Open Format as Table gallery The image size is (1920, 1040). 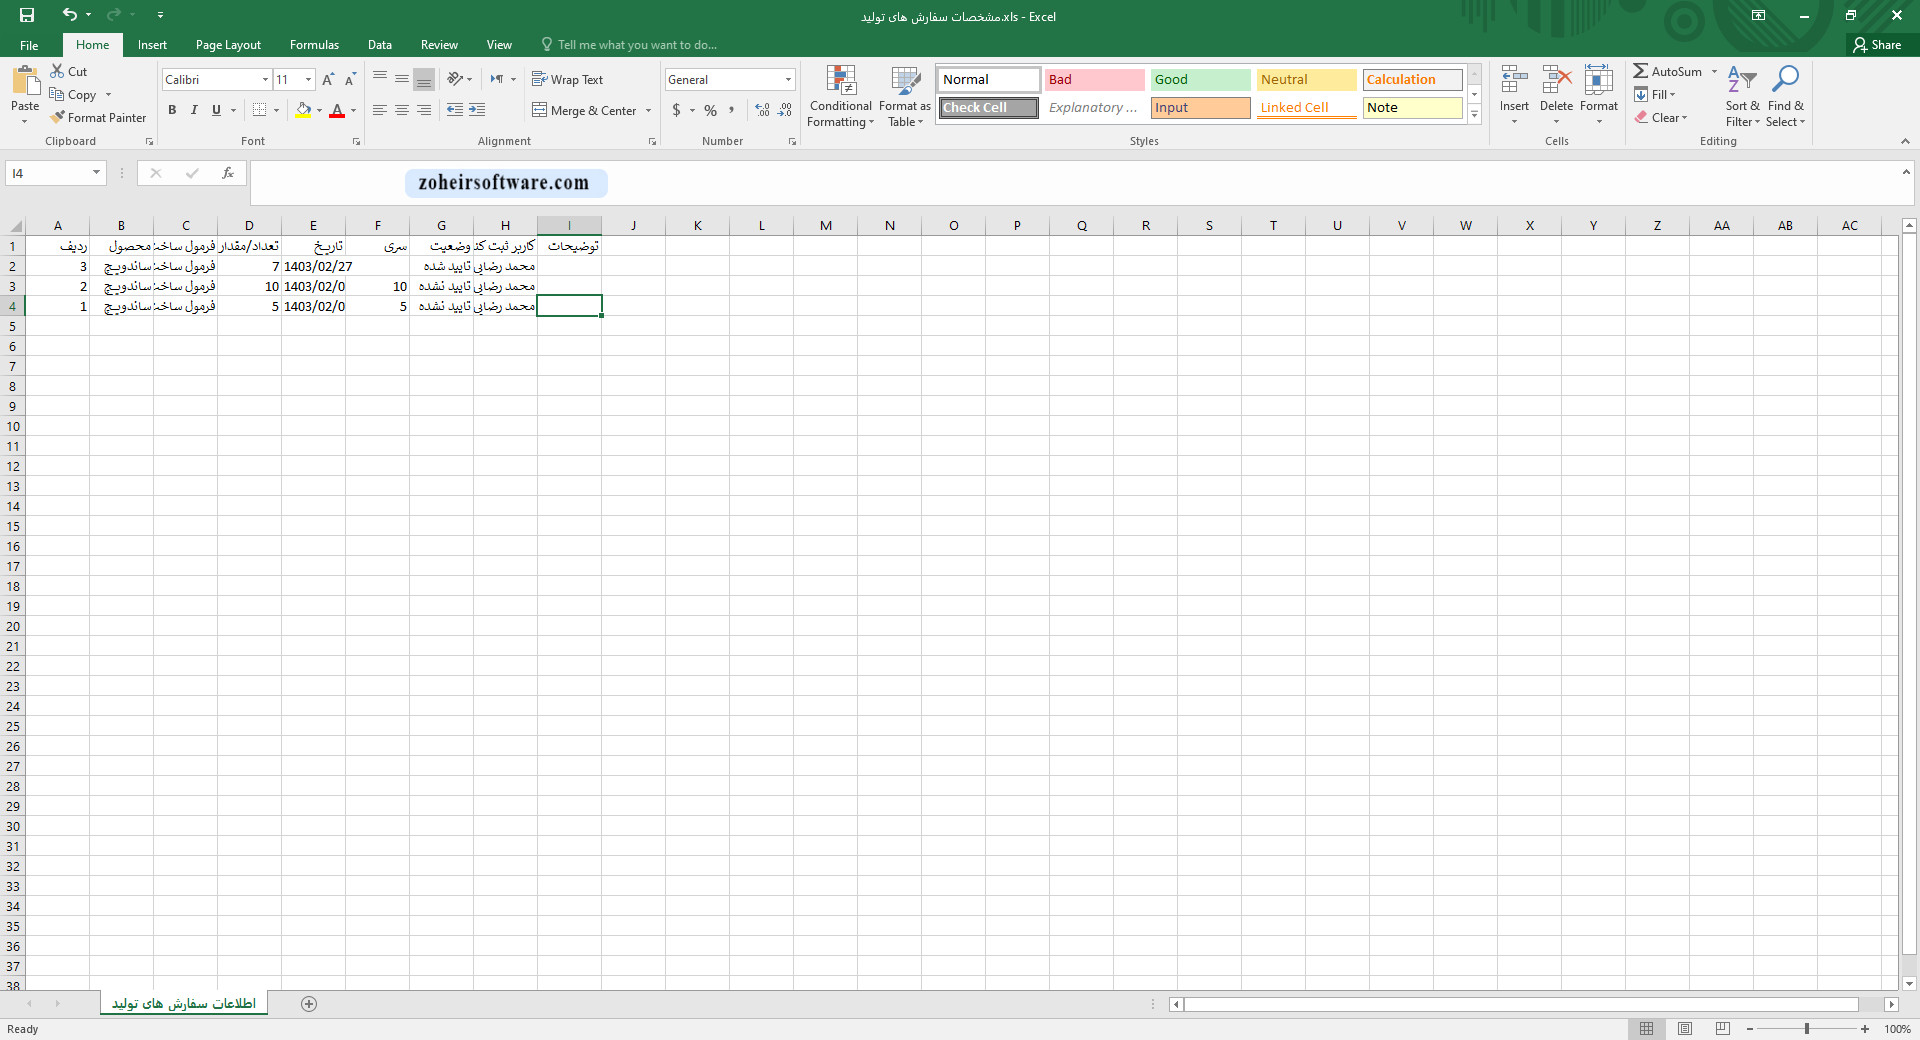905,96
